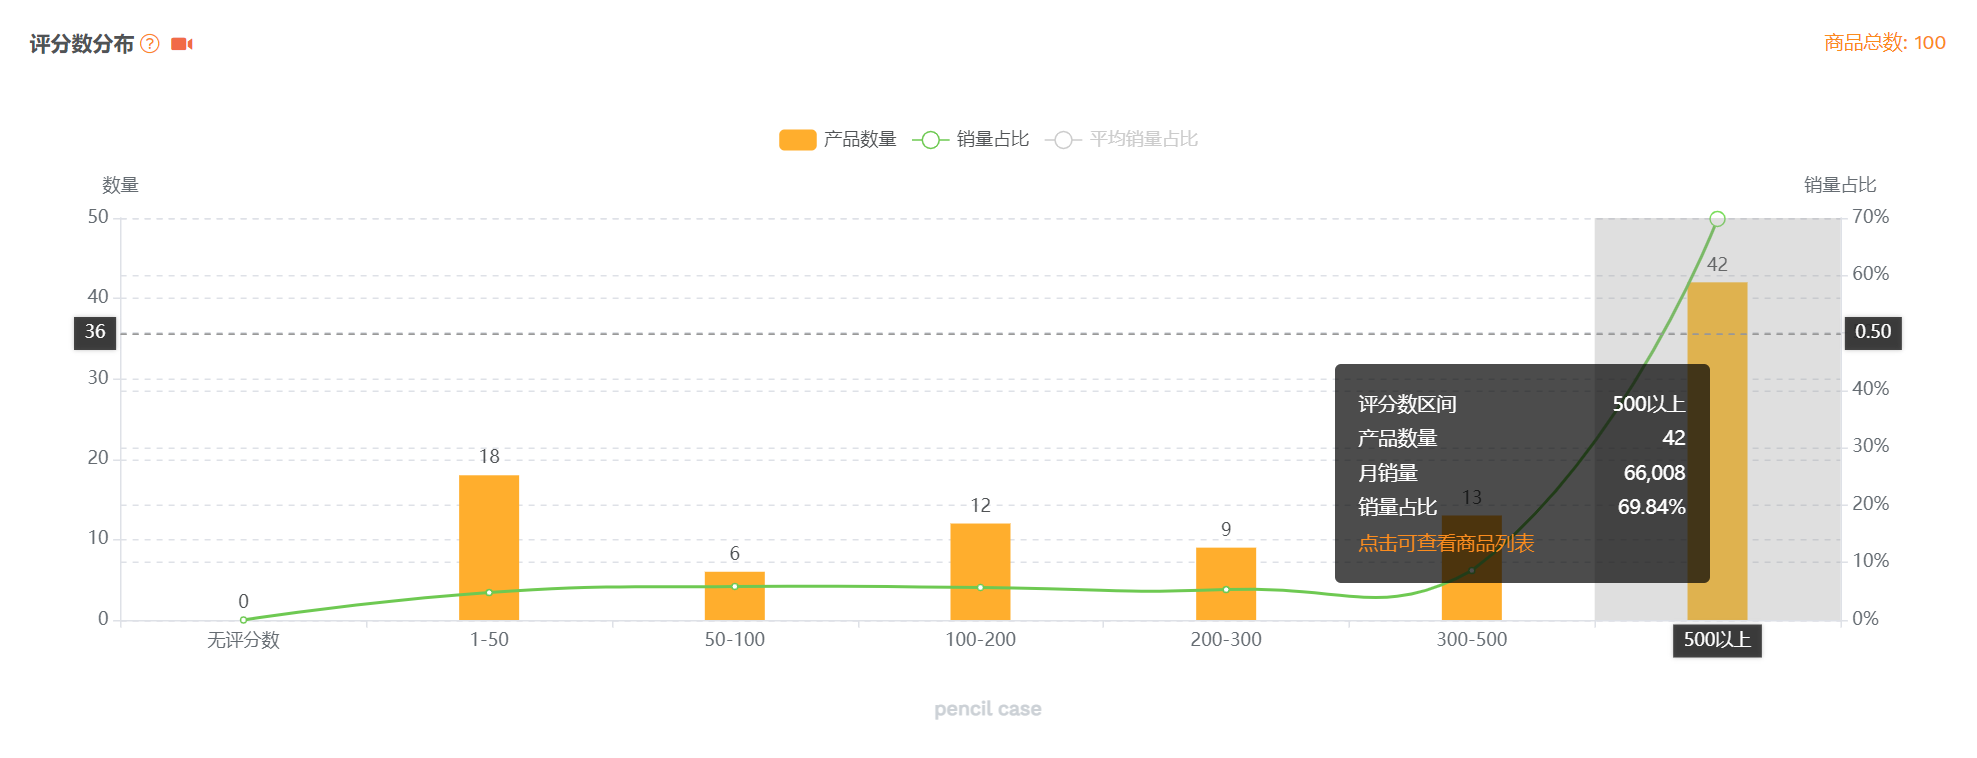
Task: Click the 500以上 bar showing 42
Action: click(x=1717, y=450)
